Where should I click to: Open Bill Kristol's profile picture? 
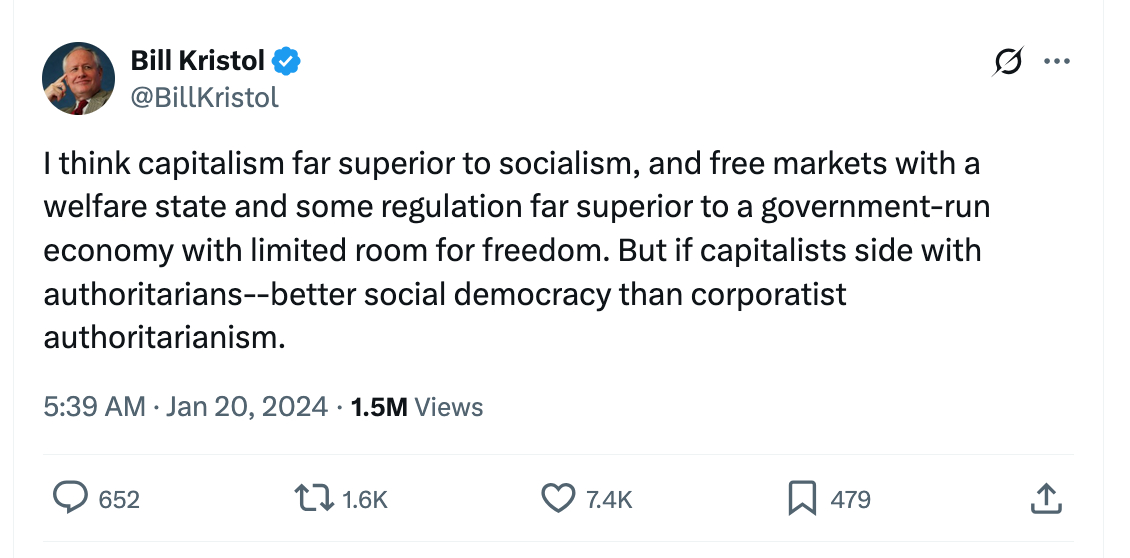(x=78, y=79)
